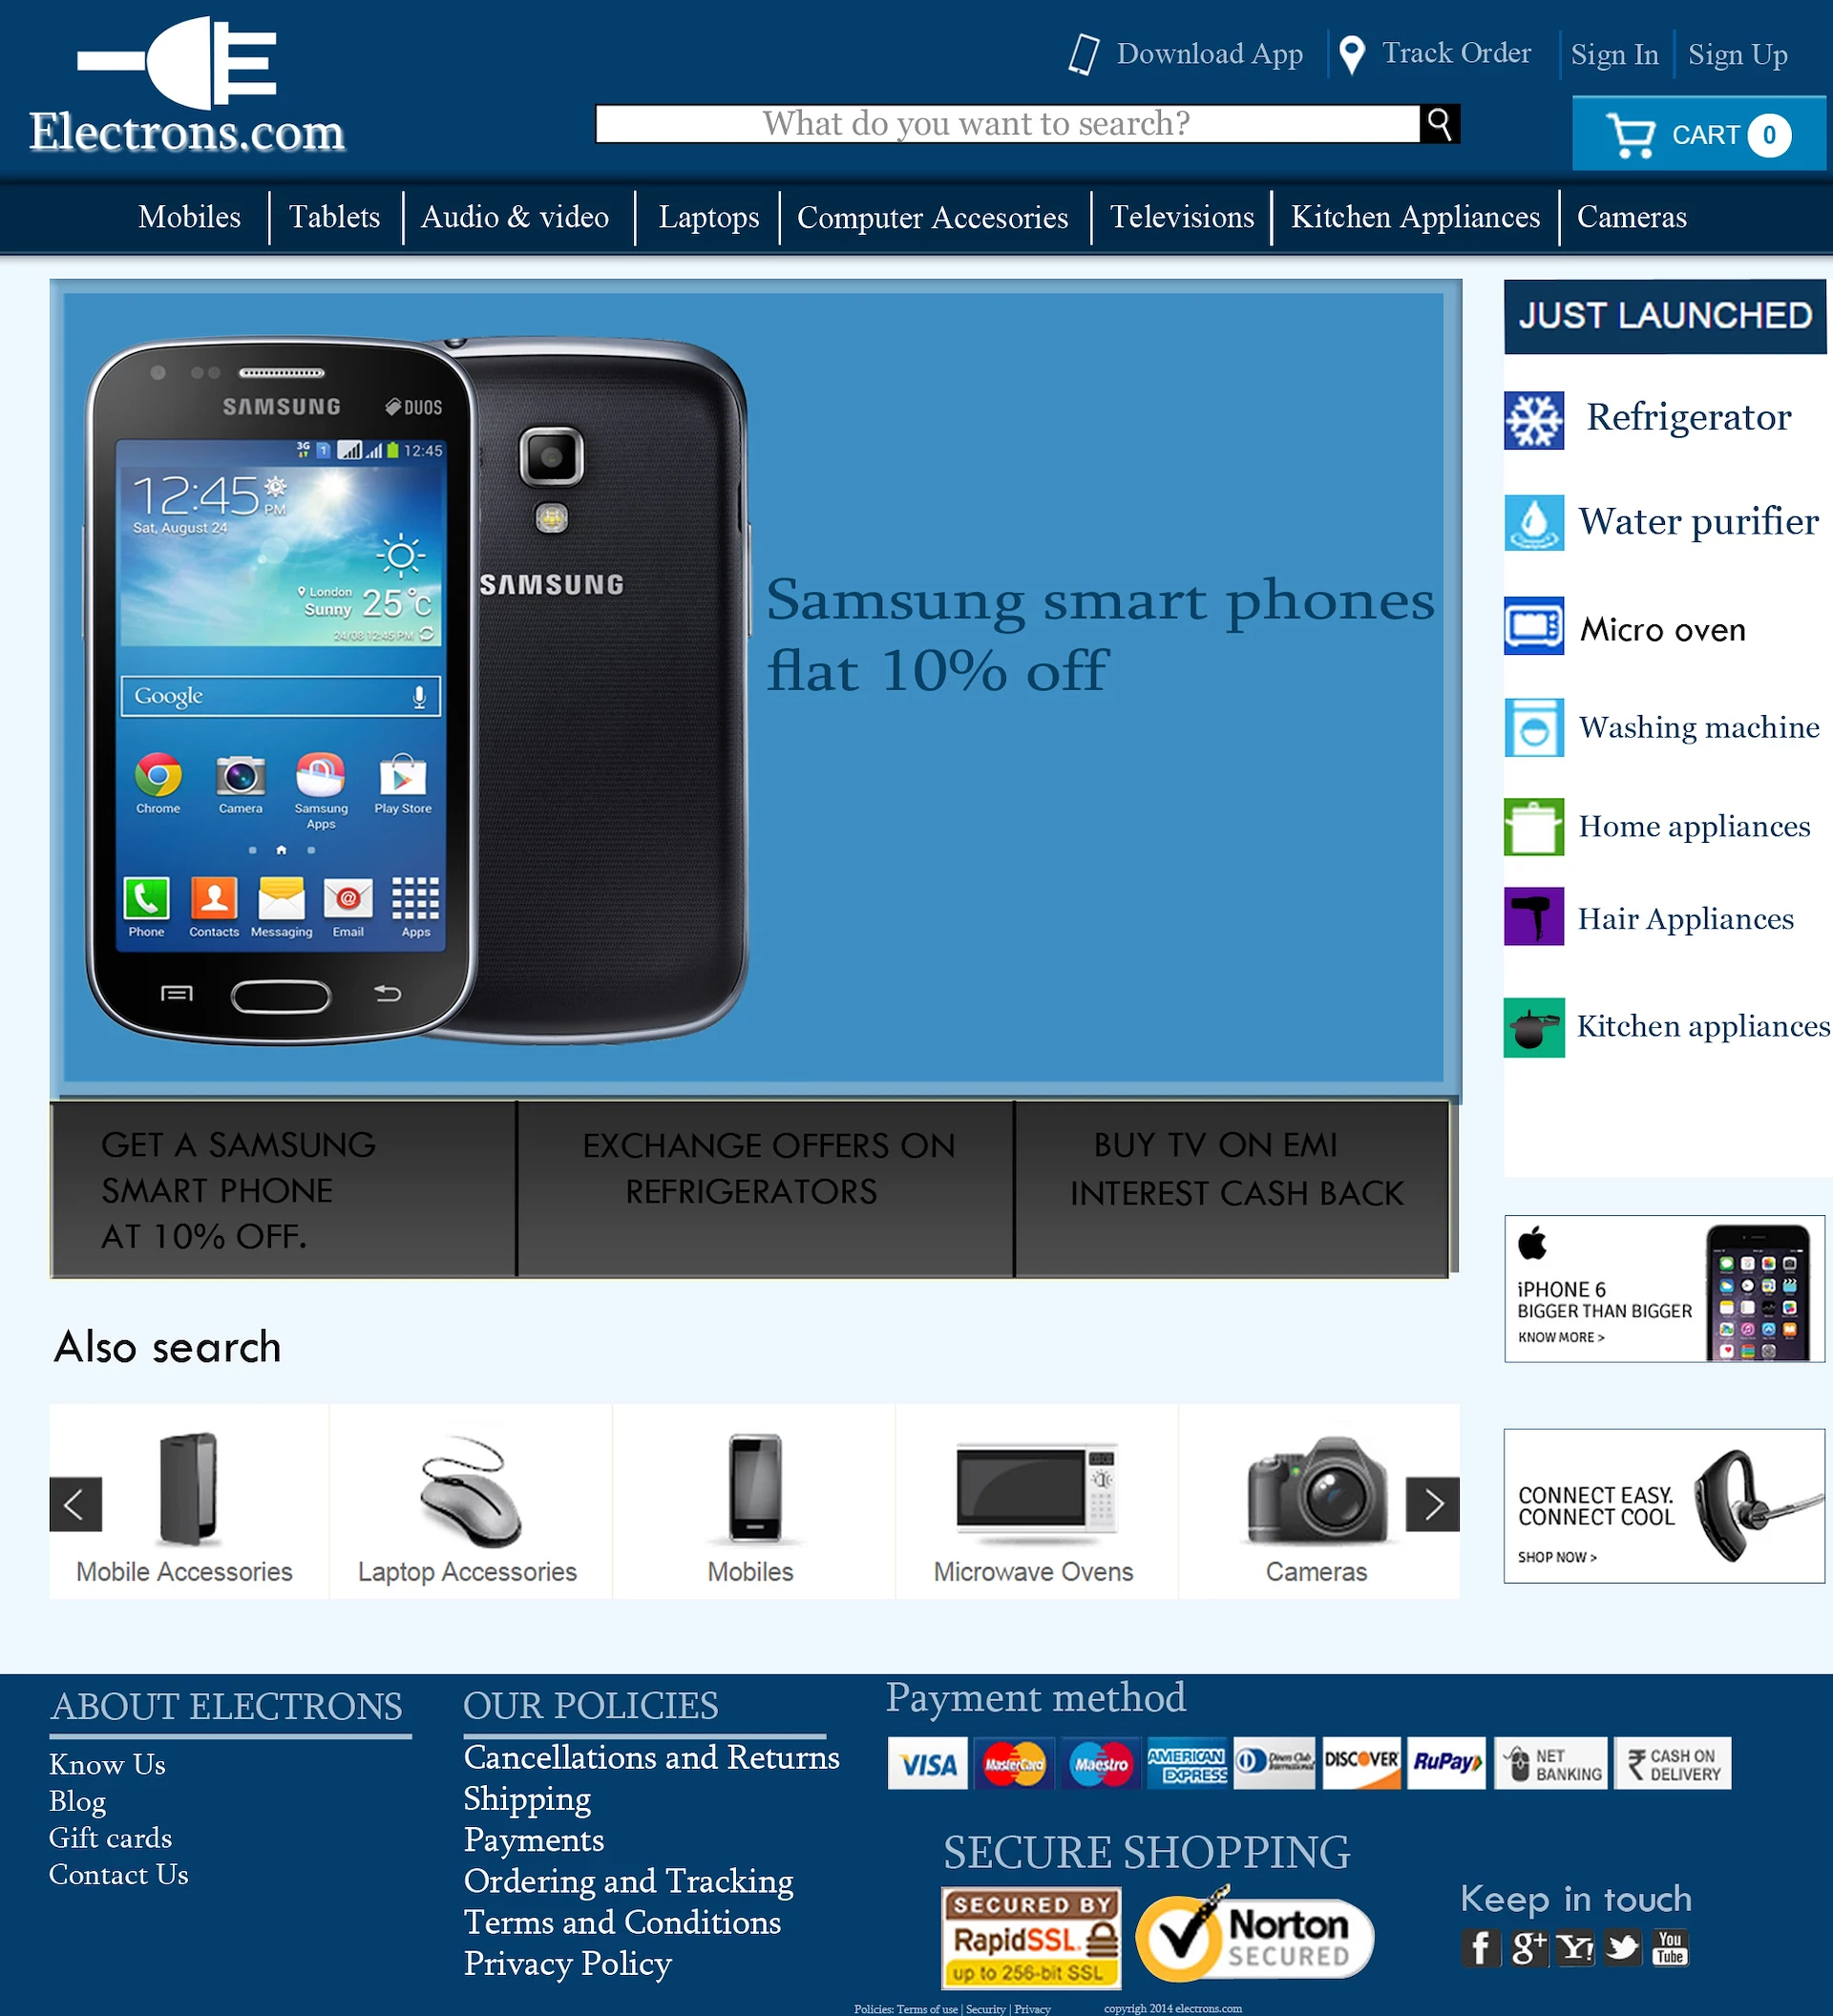Focus the product search field
The height and width of the screenshot is (2016, 1833).
coord(1007,124)
